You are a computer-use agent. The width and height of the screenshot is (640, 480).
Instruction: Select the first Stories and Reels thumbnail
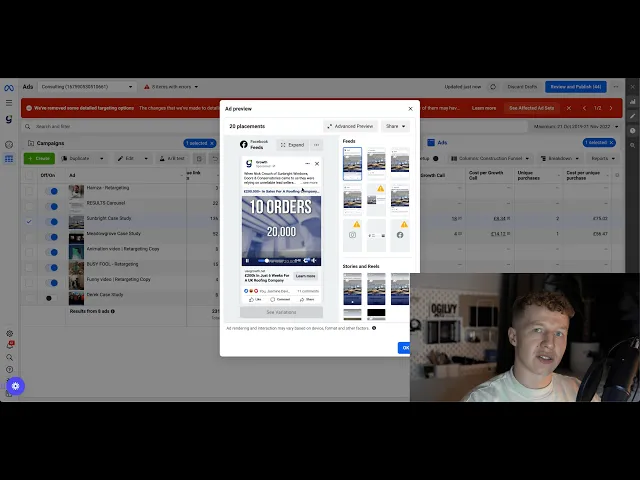tap(352, 289)
